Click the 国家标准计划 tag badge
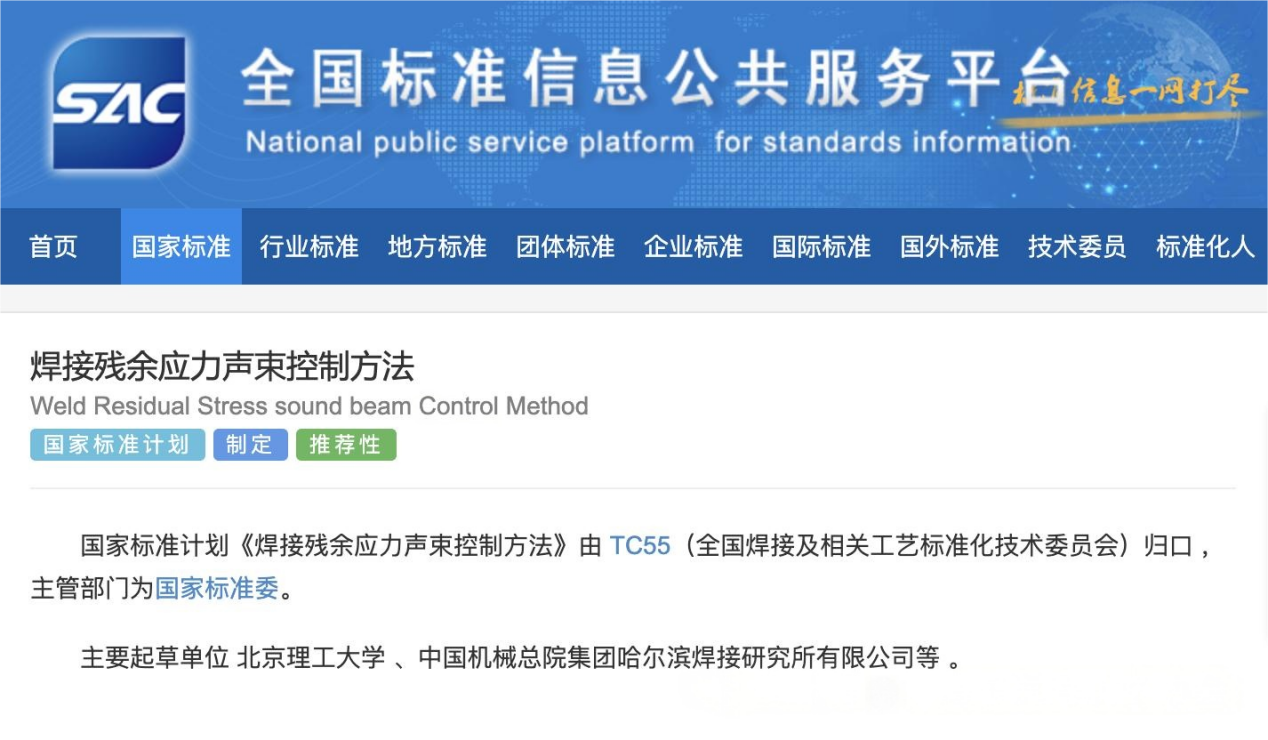Screen dimensions: 1268x740 117,445
